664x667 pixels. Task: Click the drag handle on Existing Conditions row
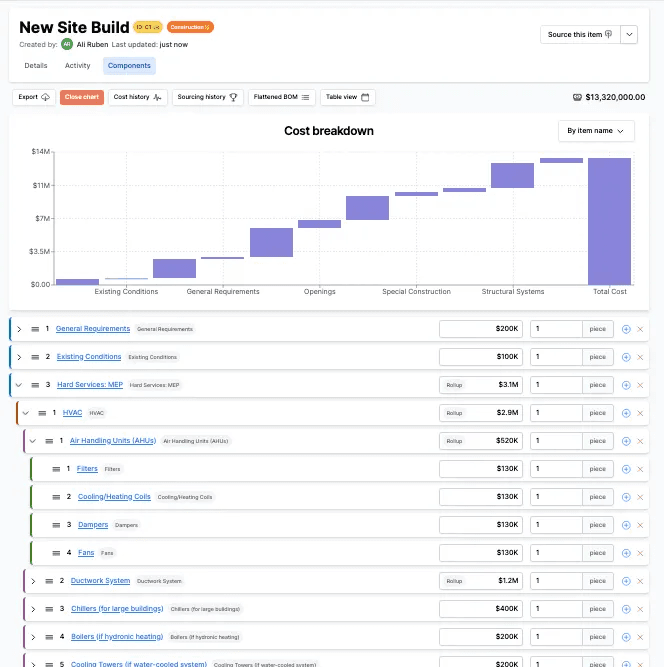(x=35, y=357)
